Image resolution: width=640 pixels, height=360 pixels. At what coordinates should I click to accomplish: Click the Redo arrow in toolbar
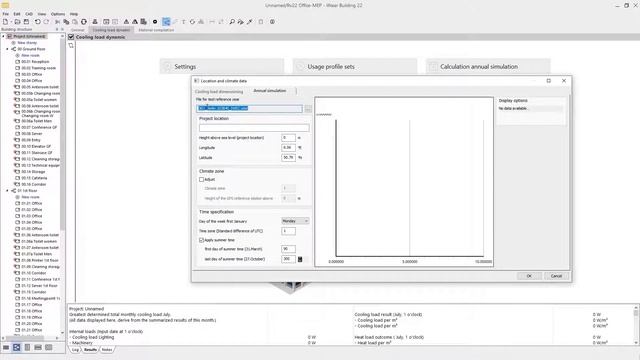point(46,22)
